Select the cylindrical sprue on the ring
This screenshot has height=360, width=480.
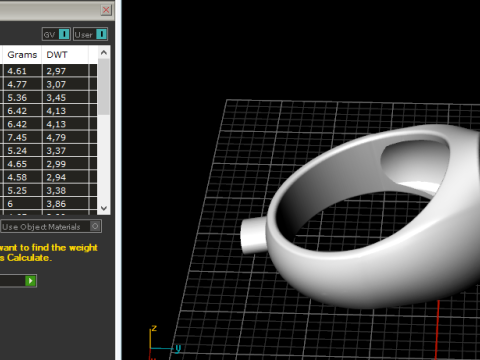pos(253,235)
